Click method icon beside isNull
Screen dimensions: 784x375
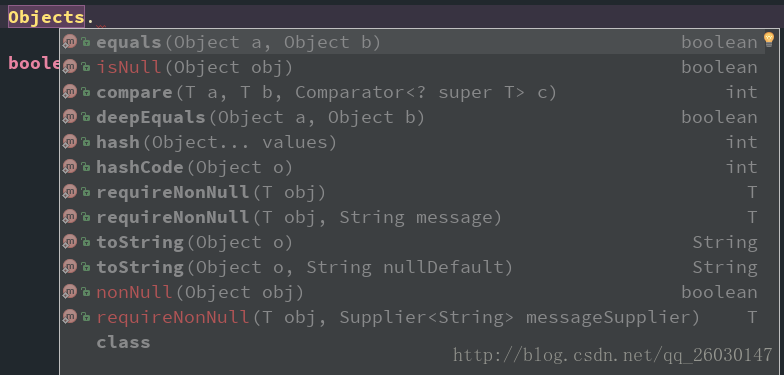(70, 67)
